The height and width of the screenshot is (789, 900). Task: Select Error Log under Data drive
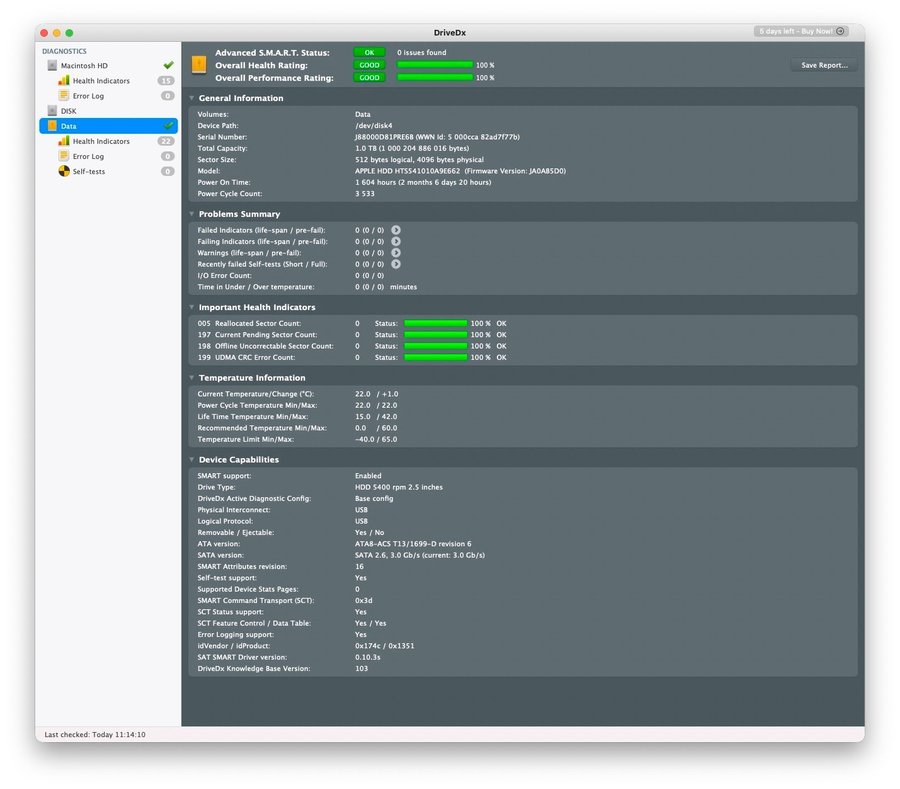[87, 157]
